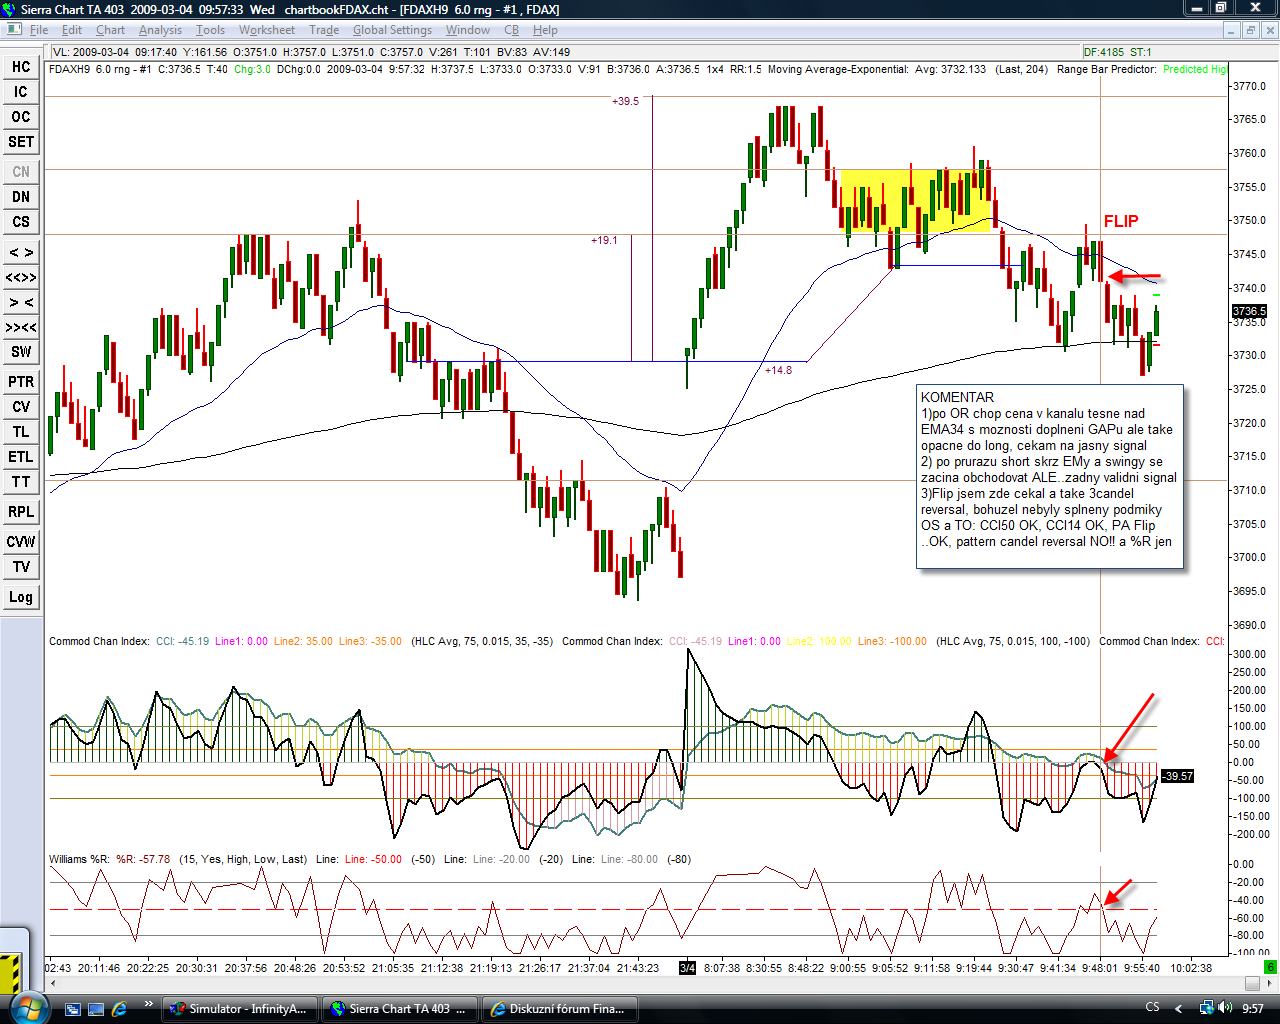Click the Internet Explorer quick launch icon

point(120,1008)
